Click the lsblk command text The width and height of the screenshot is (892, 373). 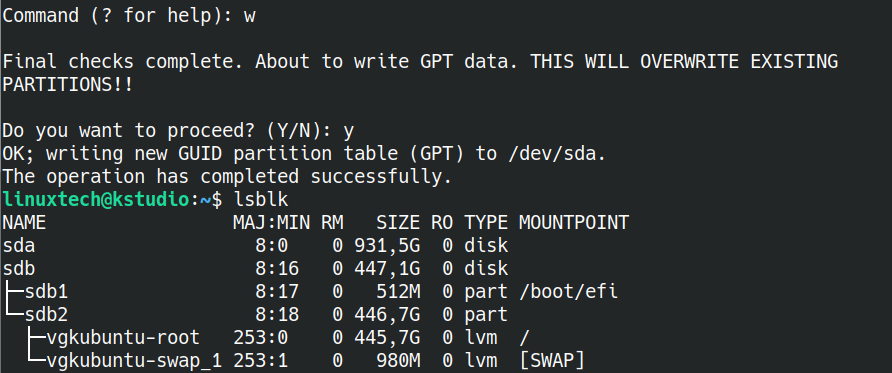261,200
